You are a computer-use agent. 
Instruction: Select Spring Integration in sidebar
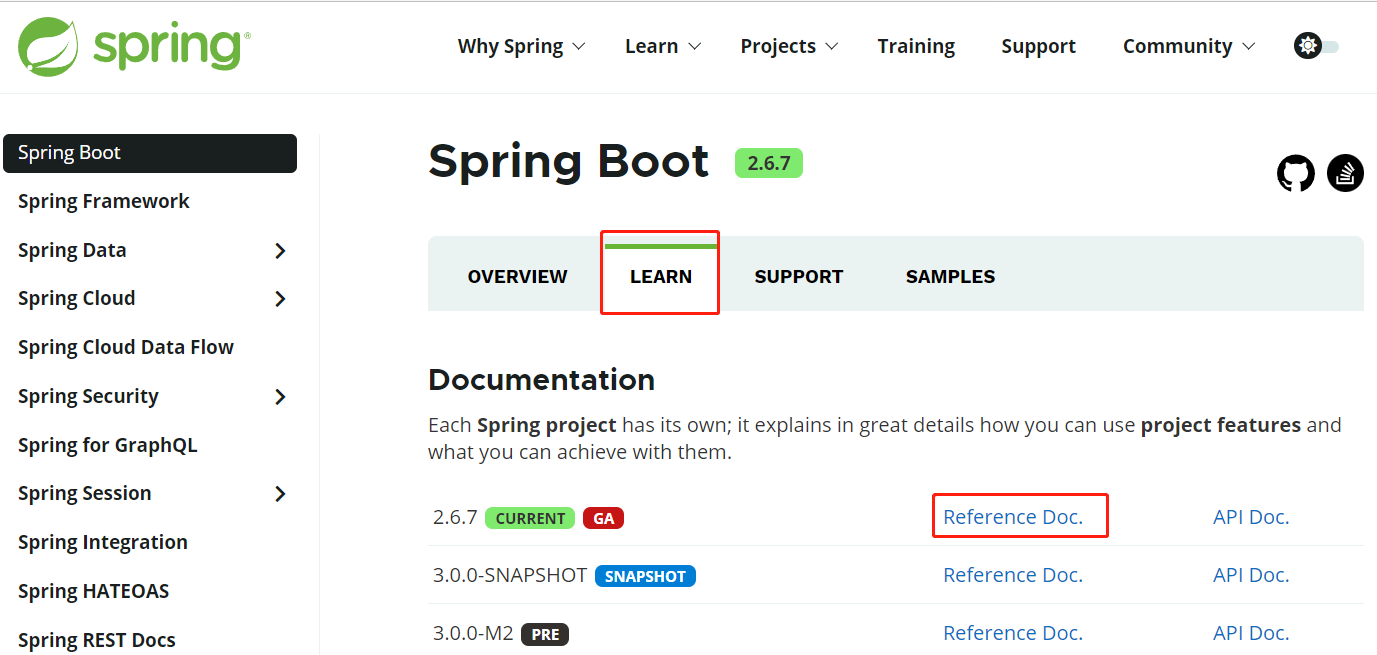pos(102,542)
